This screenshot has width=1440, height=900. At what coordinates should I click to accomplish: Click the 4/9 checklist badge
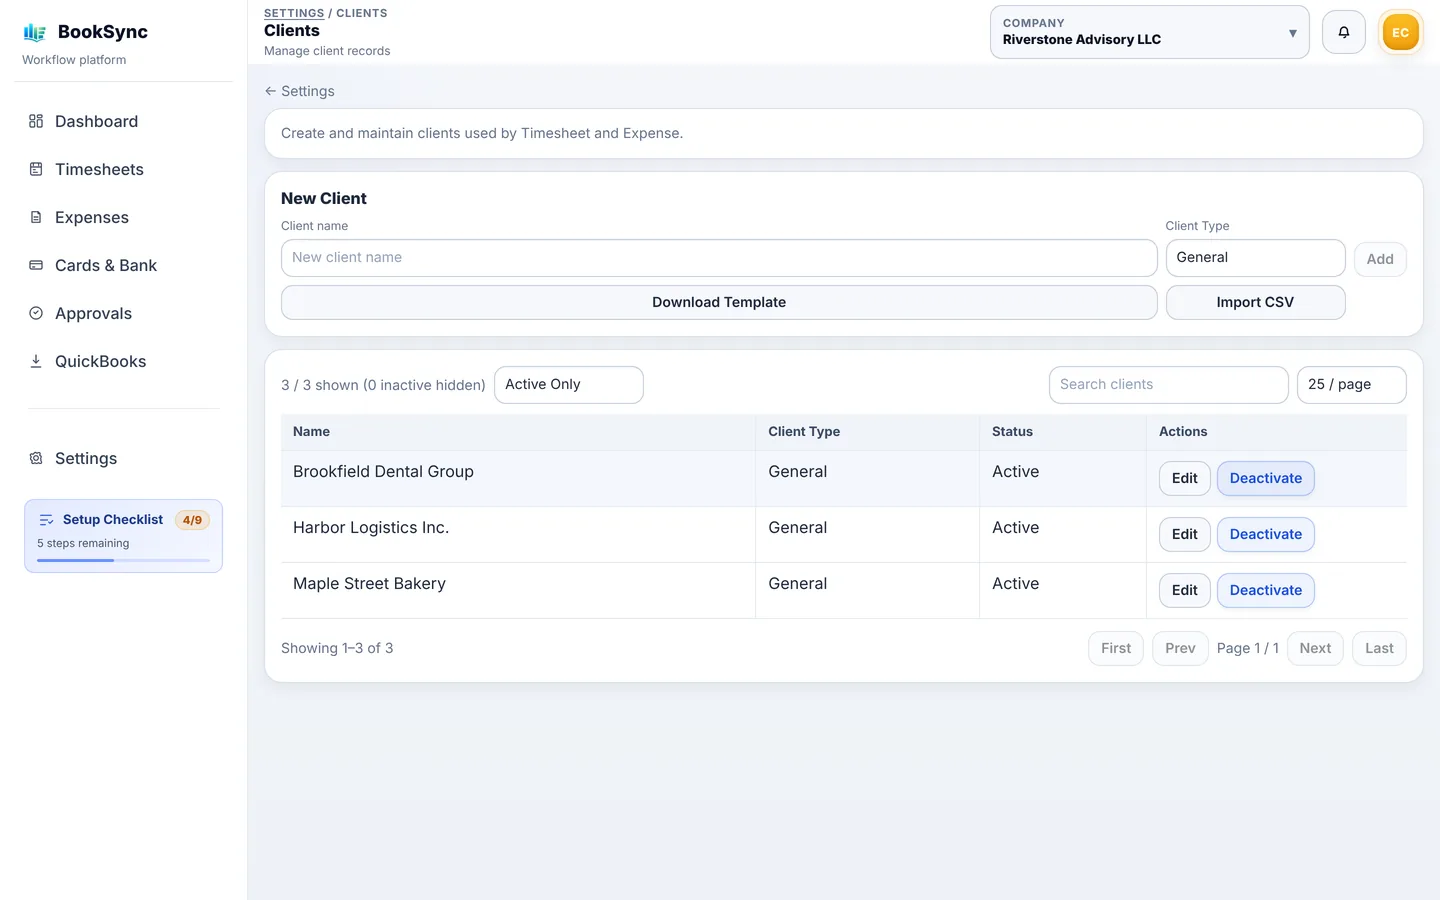192,520
